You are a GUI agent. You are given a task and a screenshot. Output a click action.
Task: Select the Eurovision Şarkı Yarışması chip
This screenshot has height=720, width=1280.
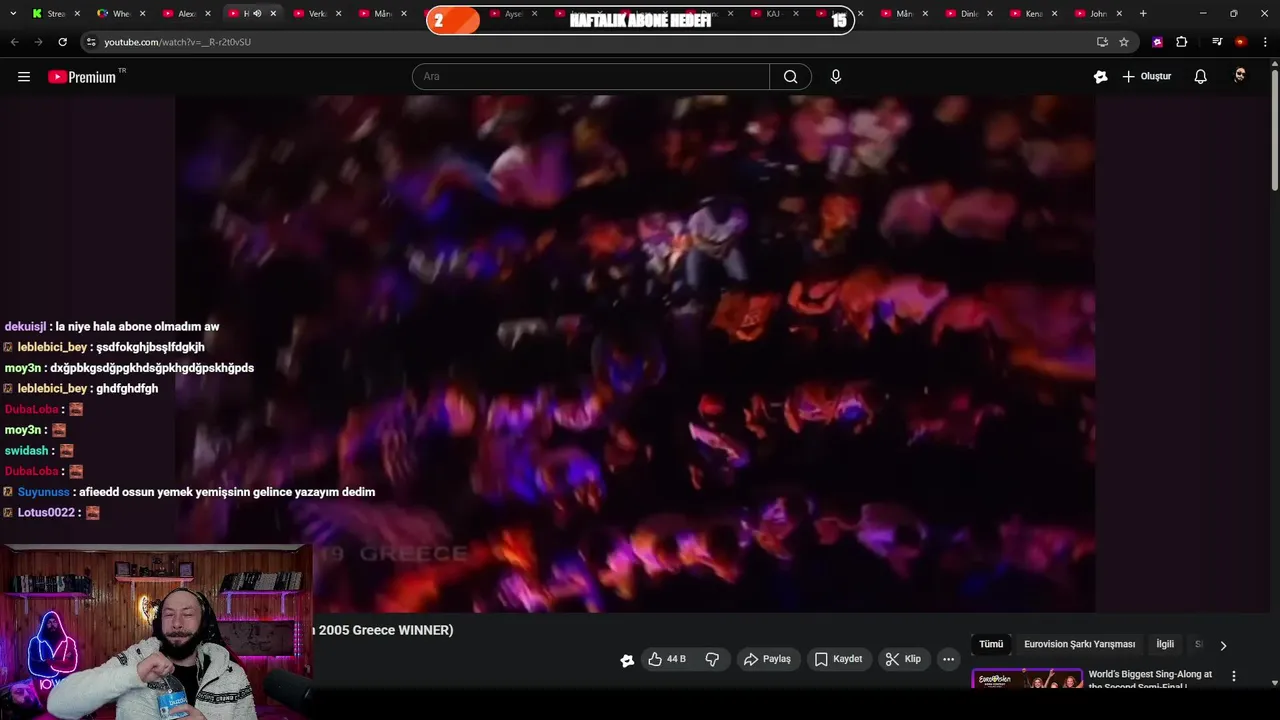[x=1080, y=645]
